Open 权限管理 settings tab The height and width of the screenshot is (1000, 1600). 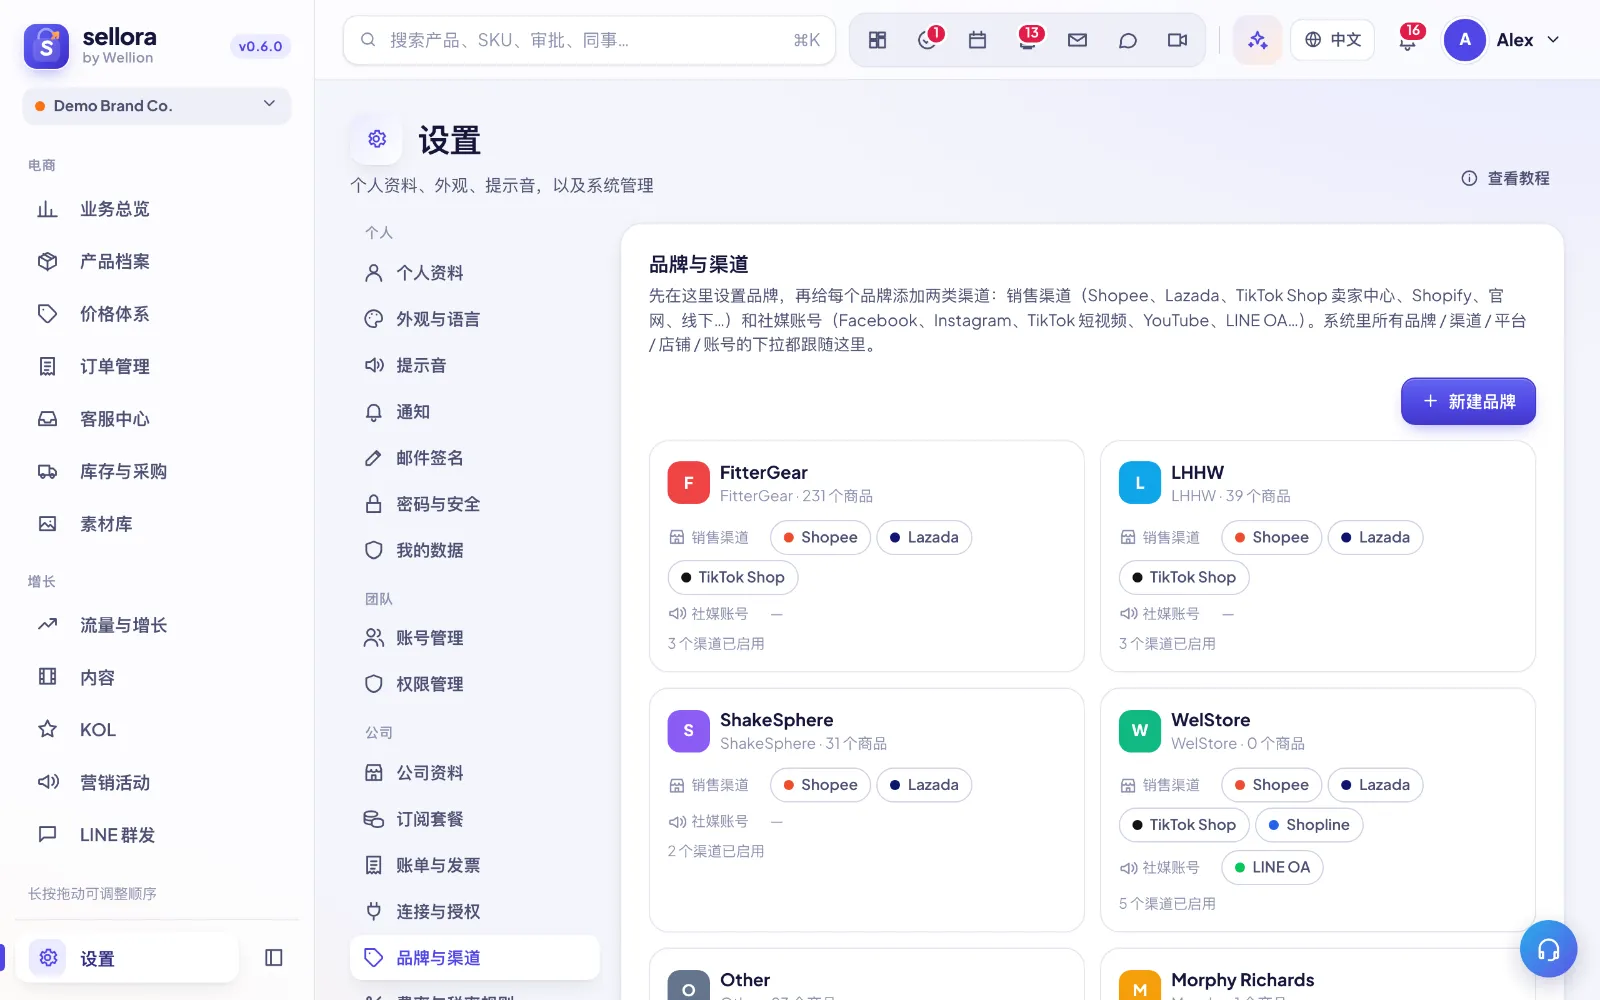point(475,684)
